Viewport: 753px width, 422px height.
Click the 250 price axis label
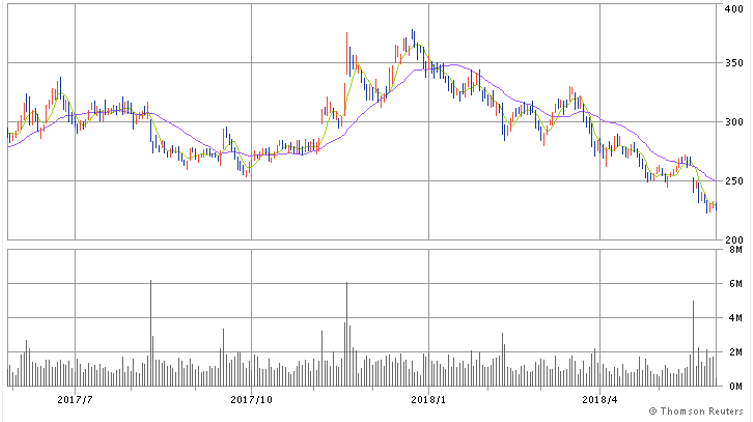(734, 181)
